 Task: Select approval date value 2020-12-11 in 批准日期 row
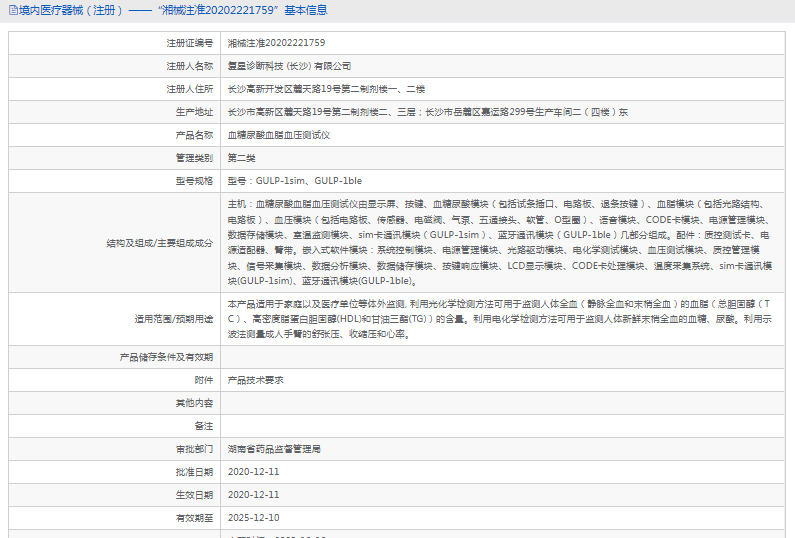point(254,472)
